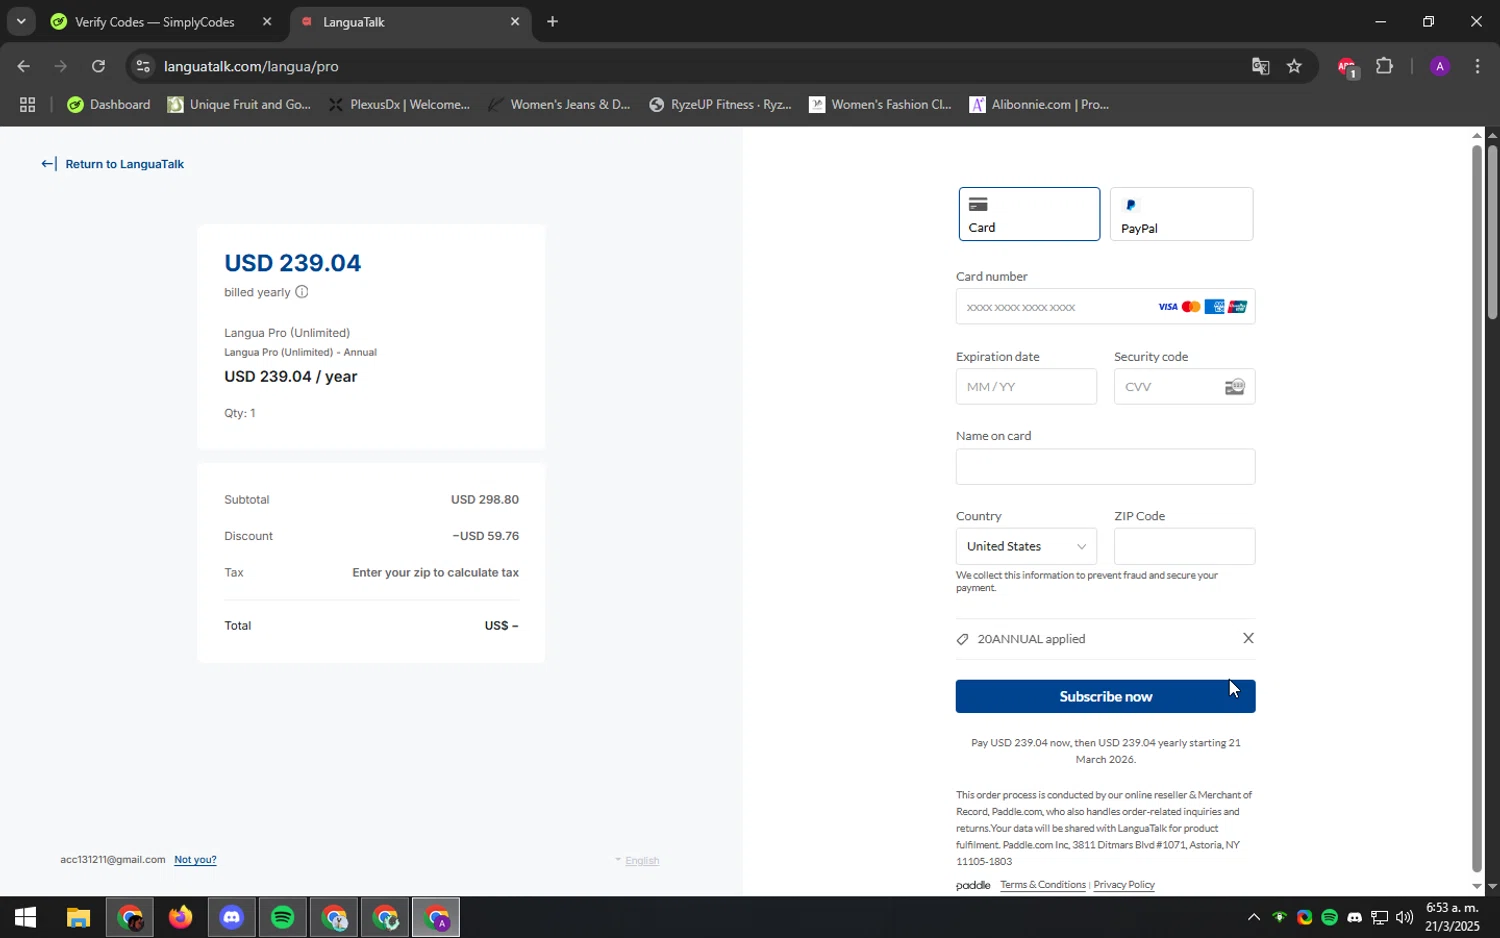1500x938 pixels.
Task: Click the Not you? link
Action: 195,860
